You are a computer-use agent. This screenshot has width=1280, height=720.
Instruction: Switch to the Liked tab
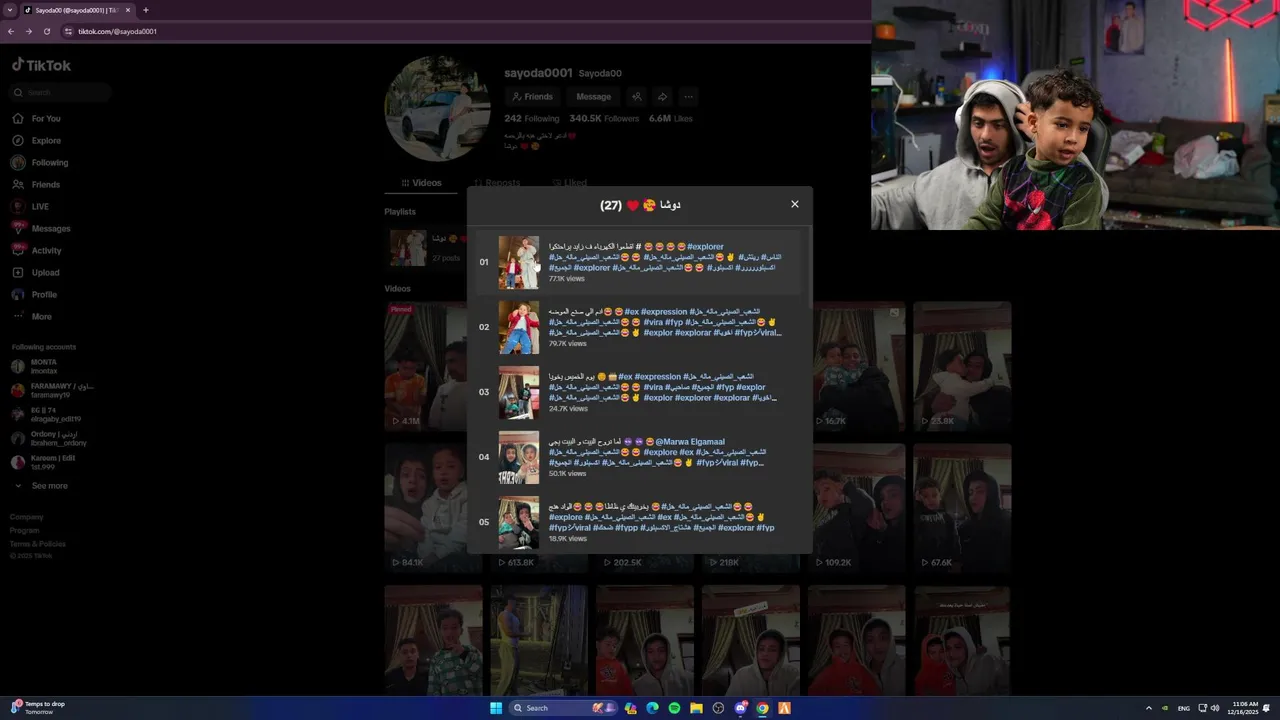[570, 183]
